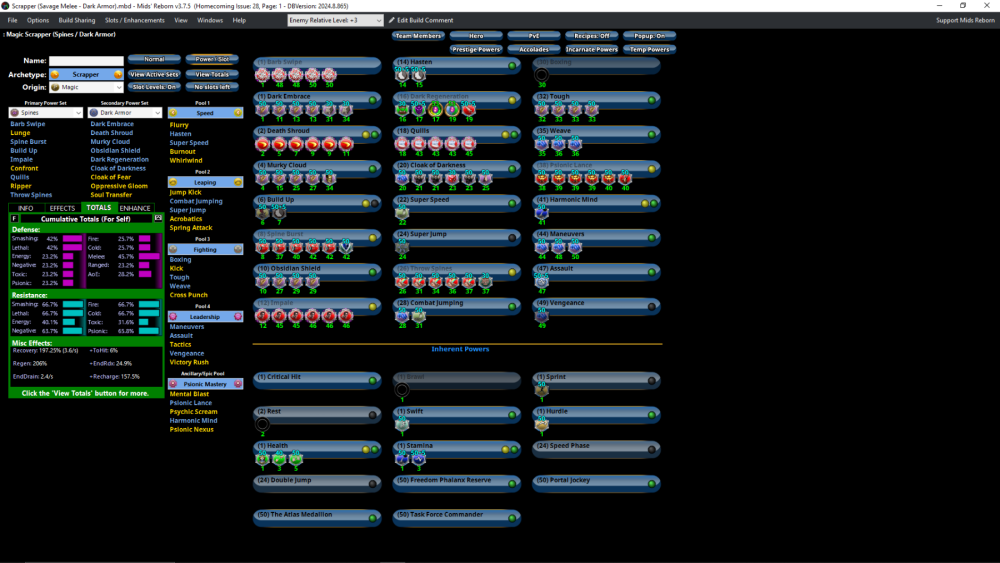Click first enhancement slot under Dark Regeneration
This screenshot has height=563, width=1000.
403,109
